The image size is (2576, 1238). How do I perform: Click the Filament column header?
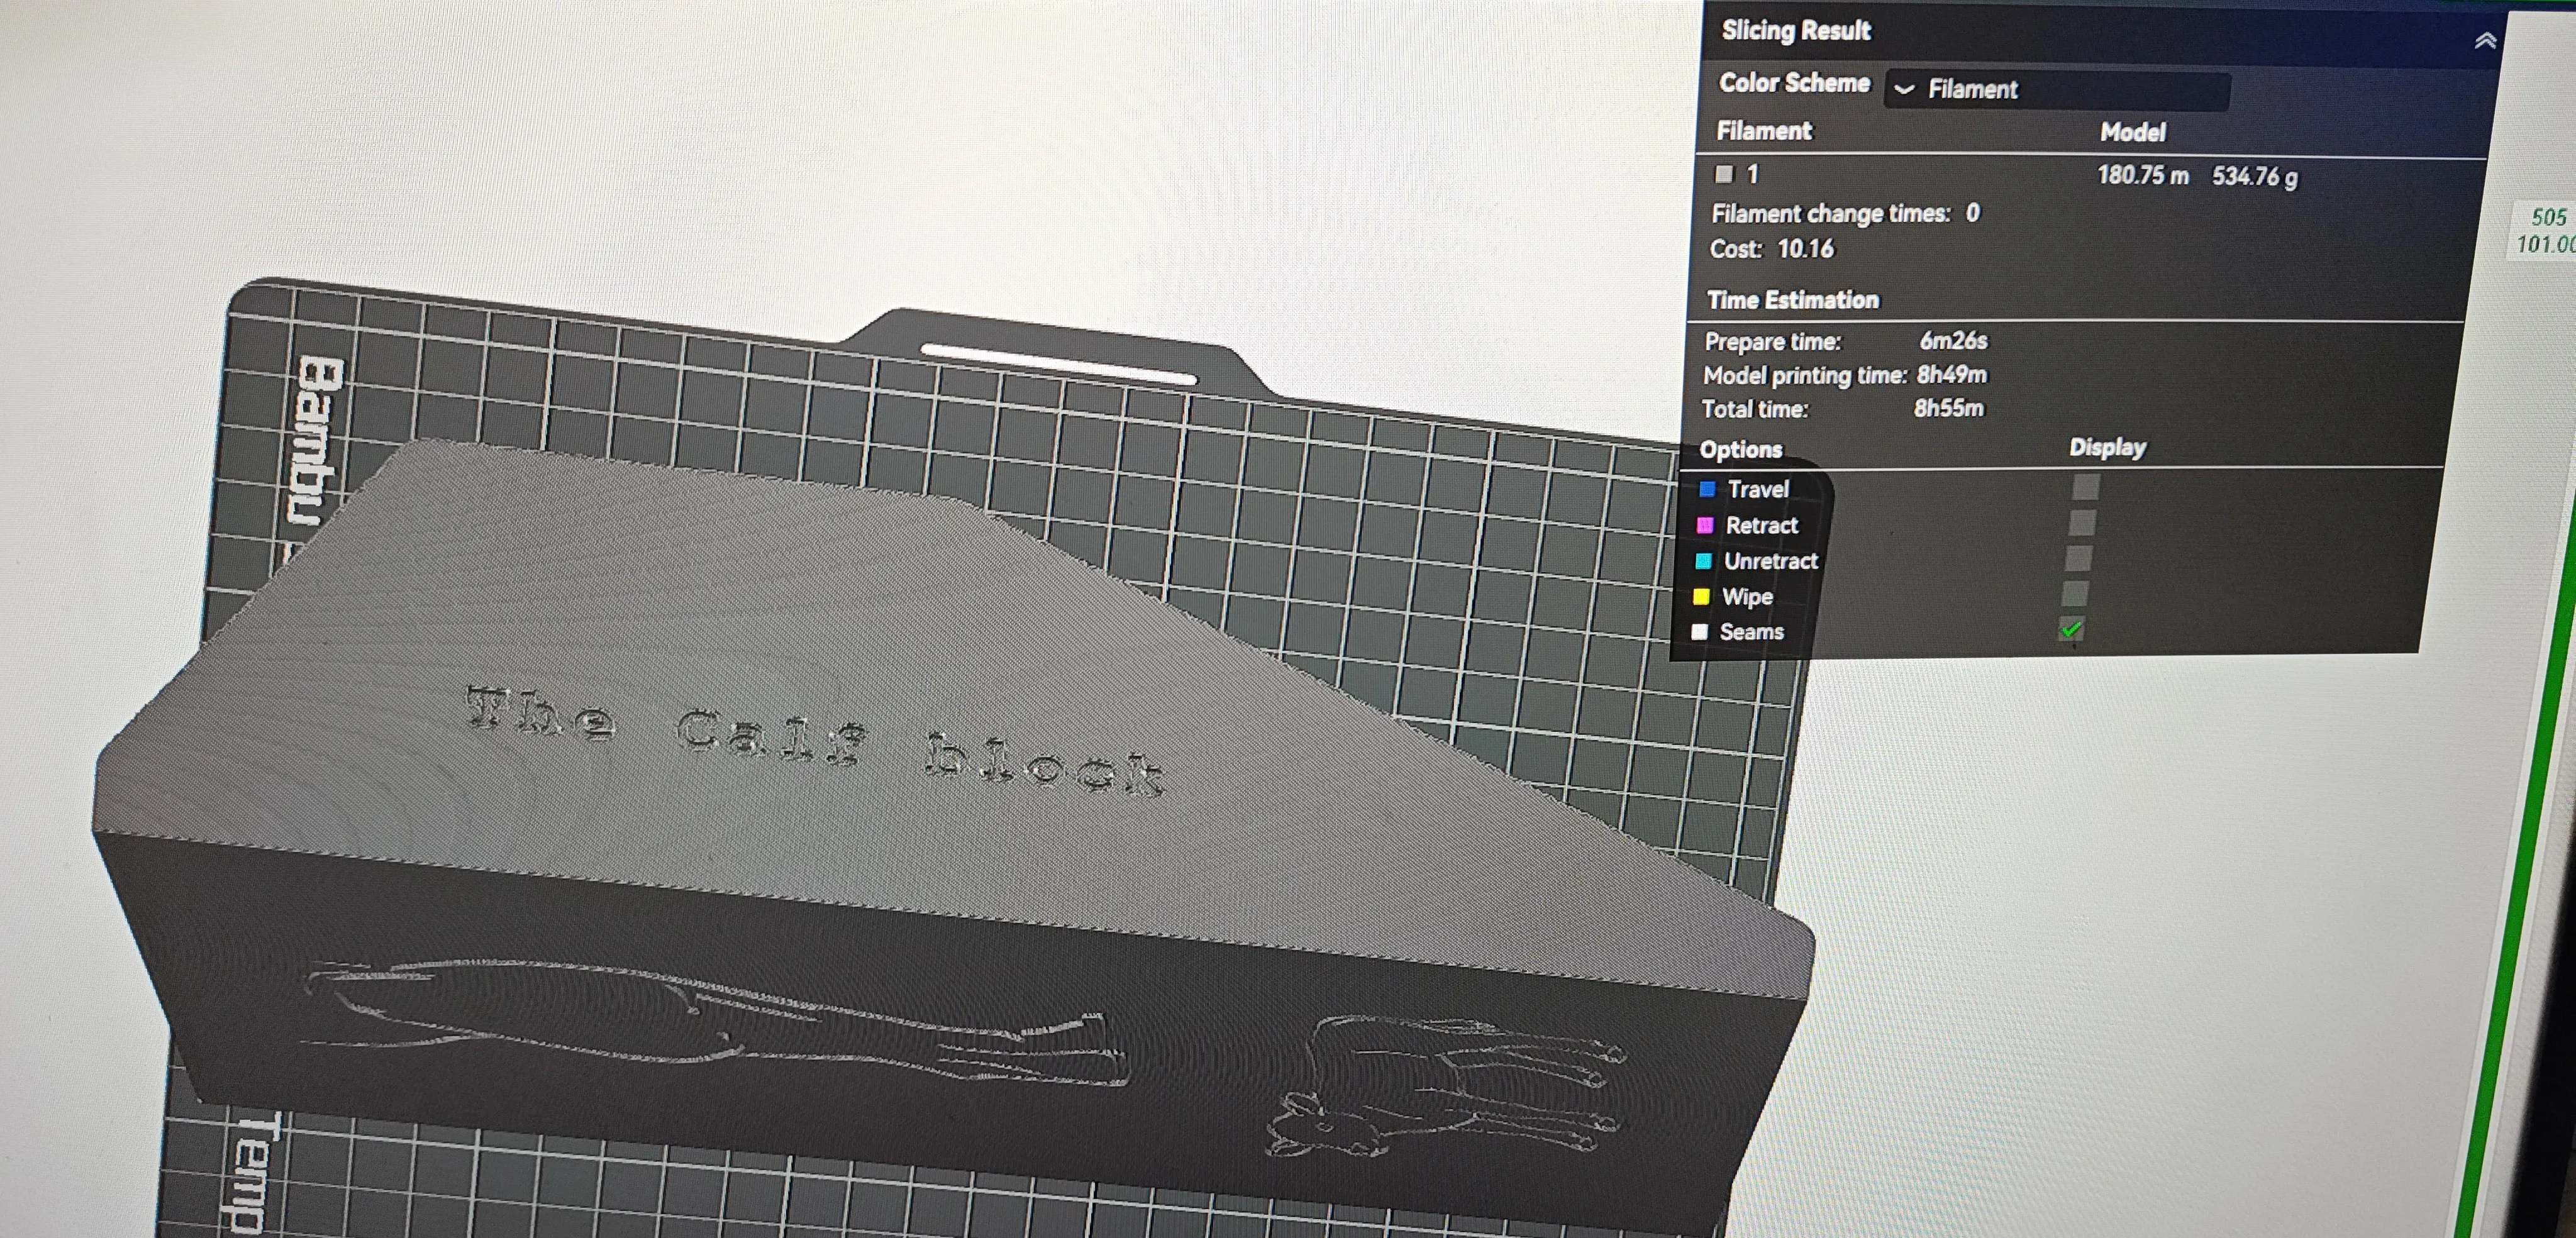pyautogui.click(x=1764, y=131)
